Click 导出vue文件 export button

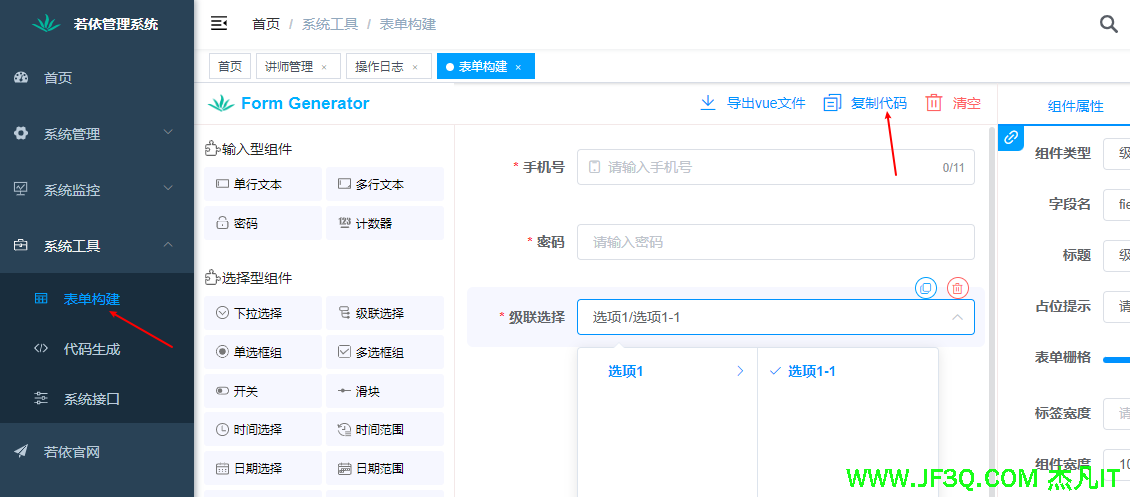752,102
